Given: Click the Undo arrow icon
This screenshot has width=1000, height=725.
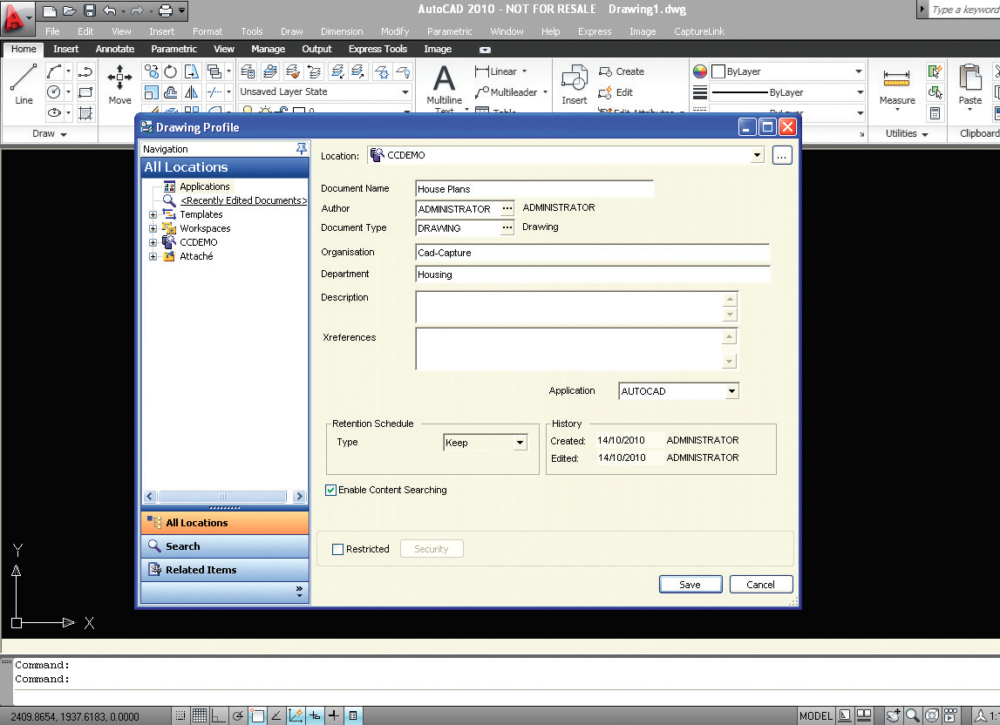Looking at the screenshot, I should pos(110,10).
